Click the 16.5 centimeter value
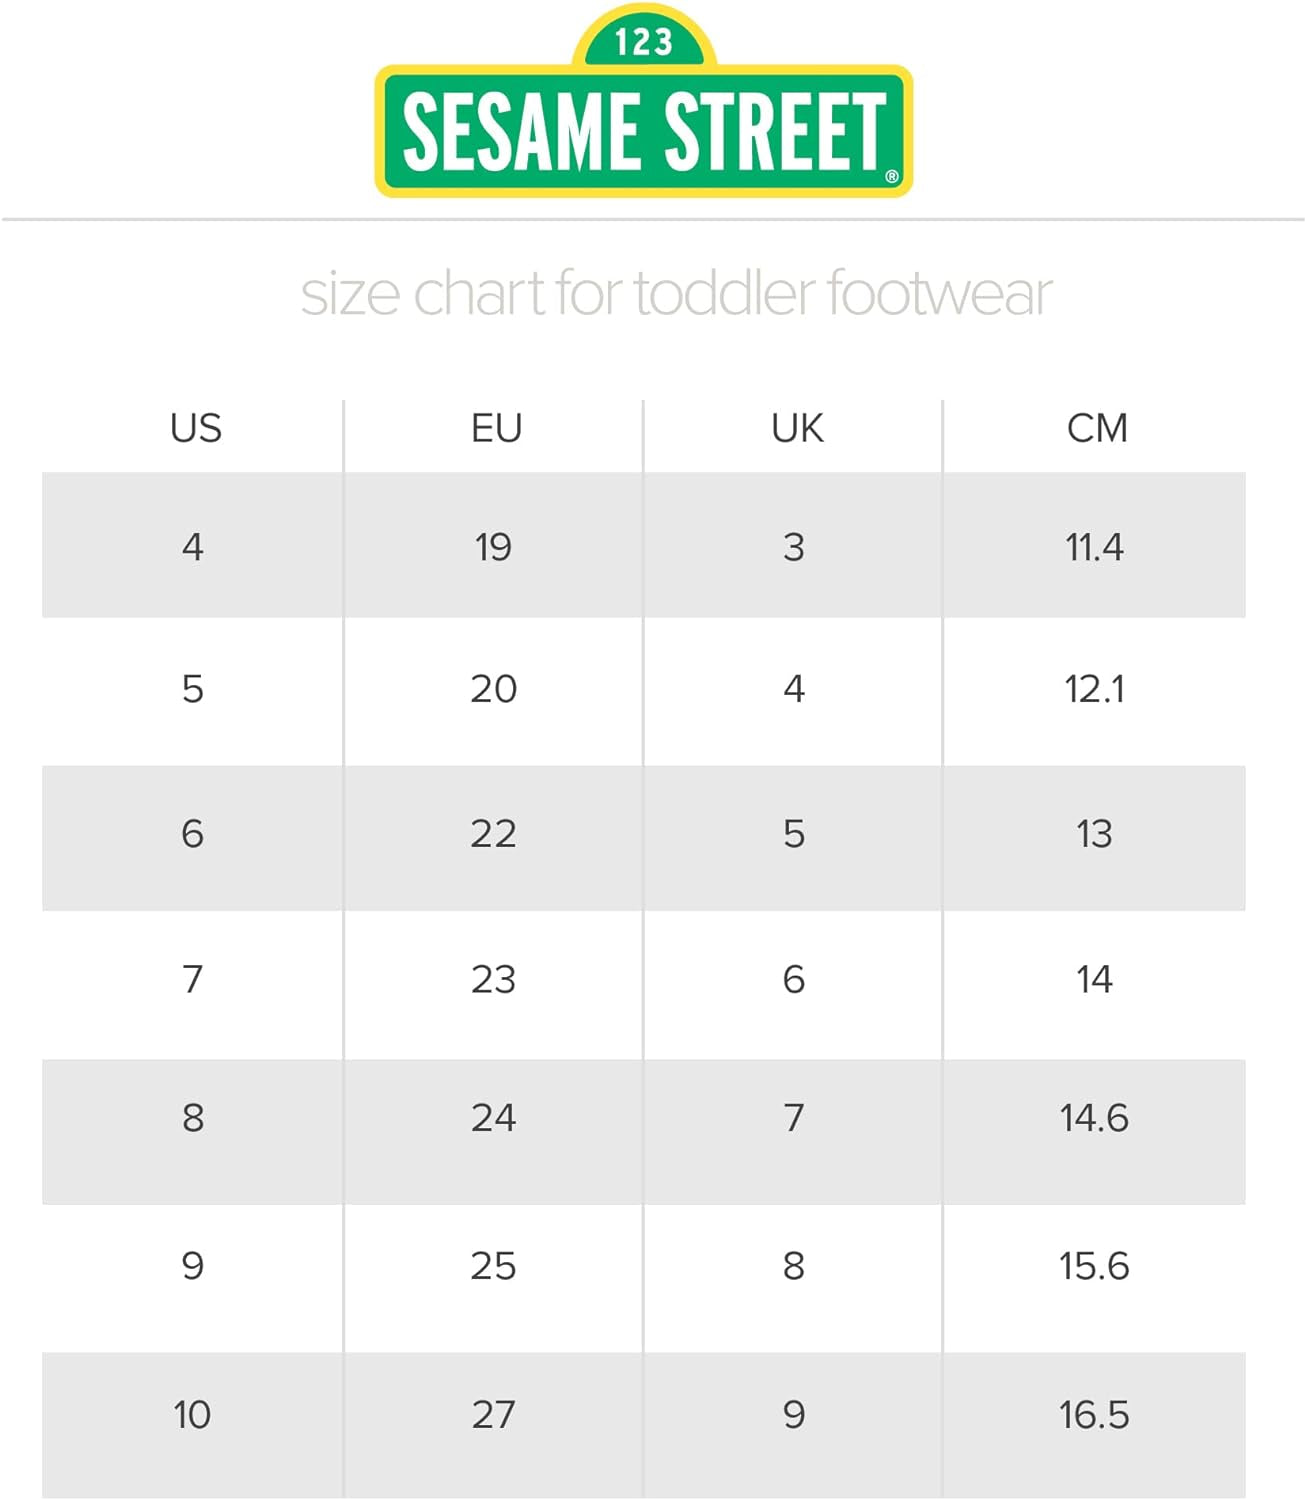 (1094, 1415)
